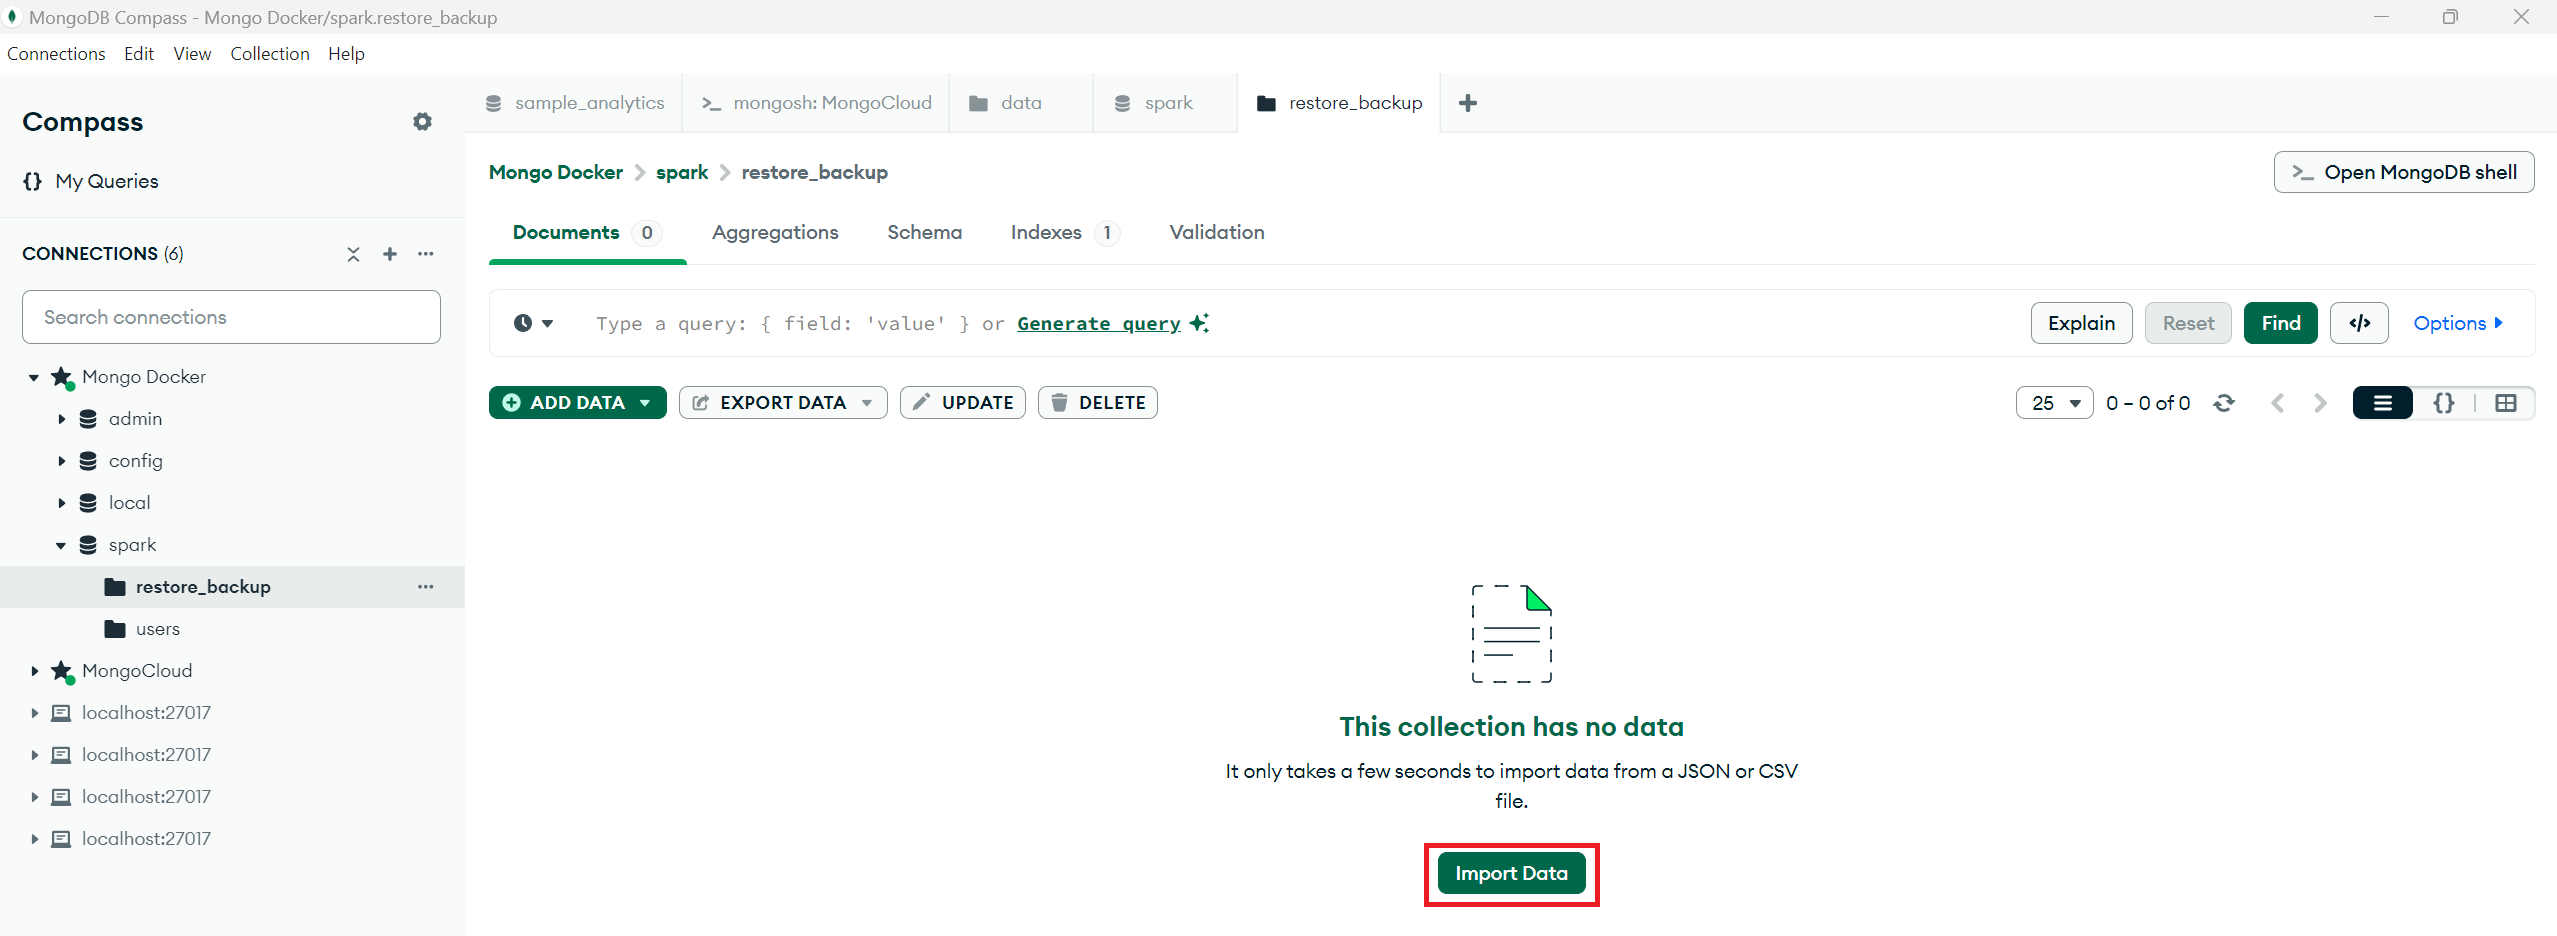Screen dimensions: 2557x936
Task: Expand the MongoCloud connection
Action: pos(34,671)
